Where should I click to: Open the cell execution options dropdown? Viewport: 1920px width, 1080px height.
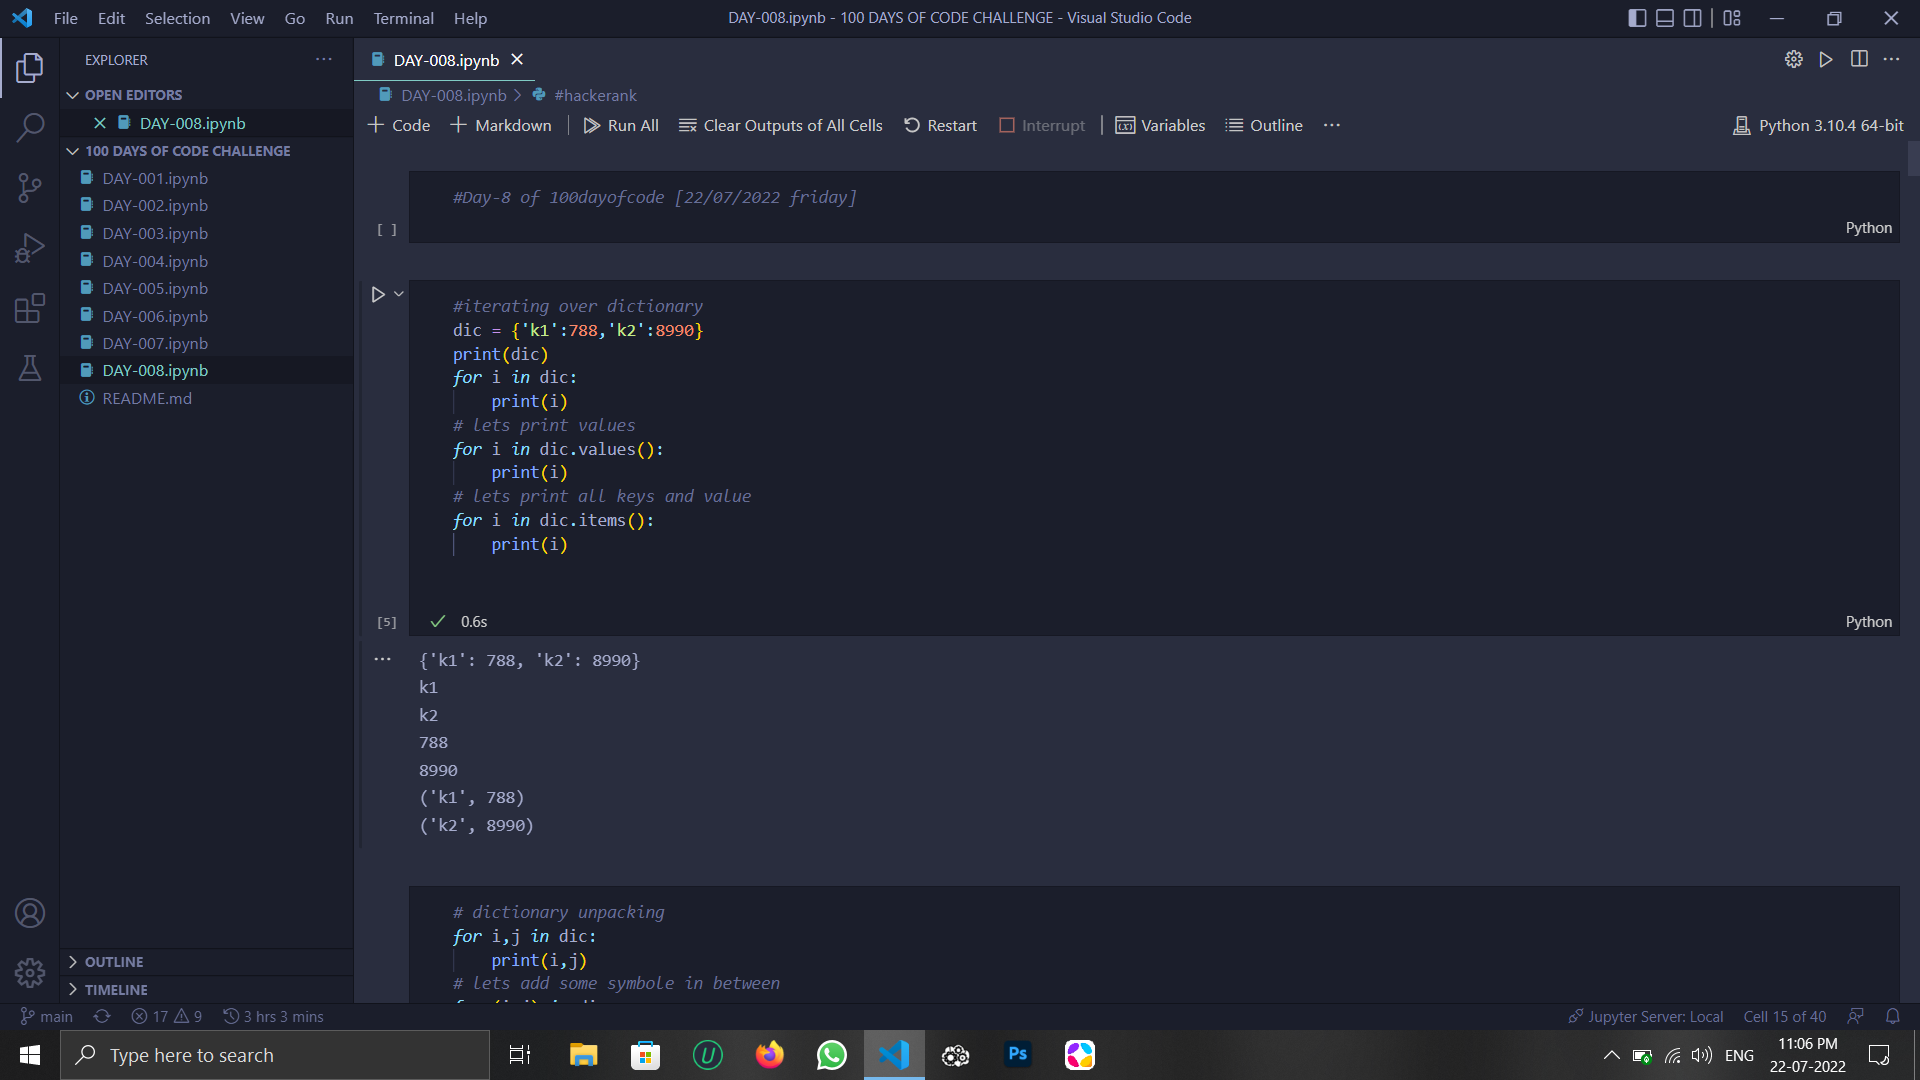(399, 293)
